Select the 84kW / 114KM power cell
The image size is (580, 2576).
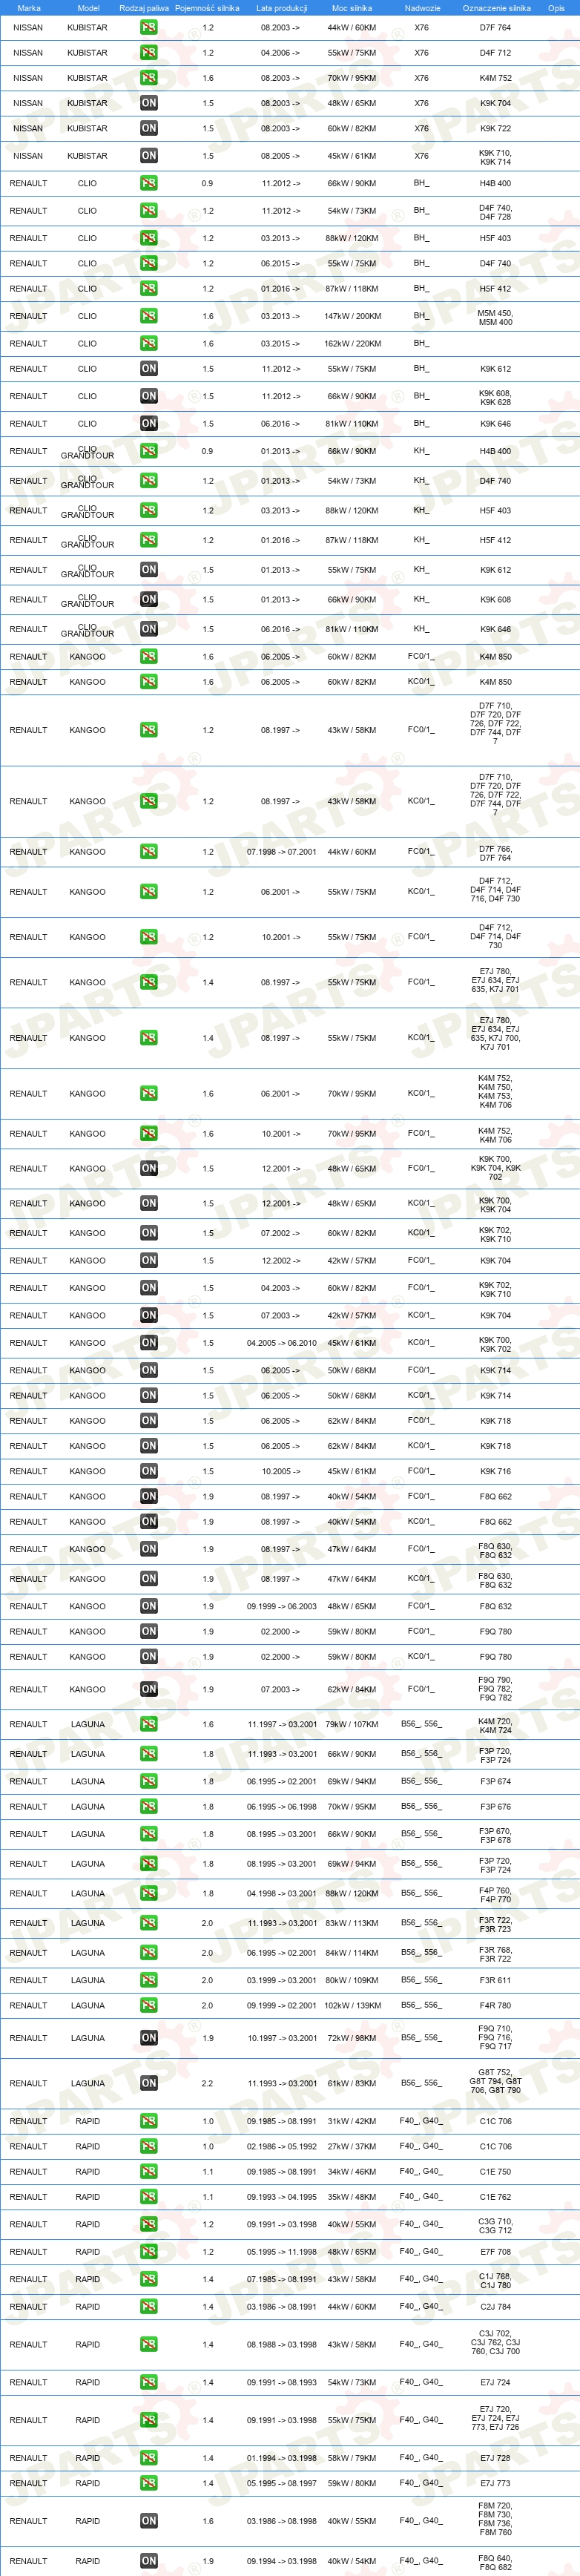[x=352, y=1952]
